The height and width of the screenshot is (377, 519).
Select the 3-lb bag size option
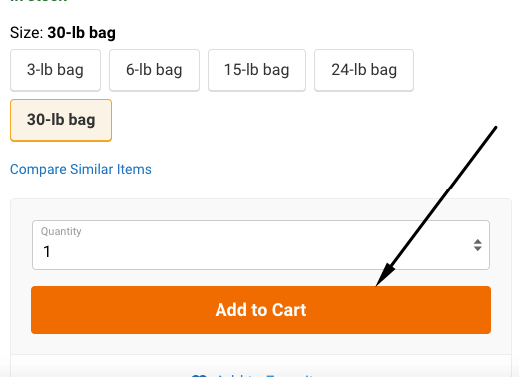[55, 70]
